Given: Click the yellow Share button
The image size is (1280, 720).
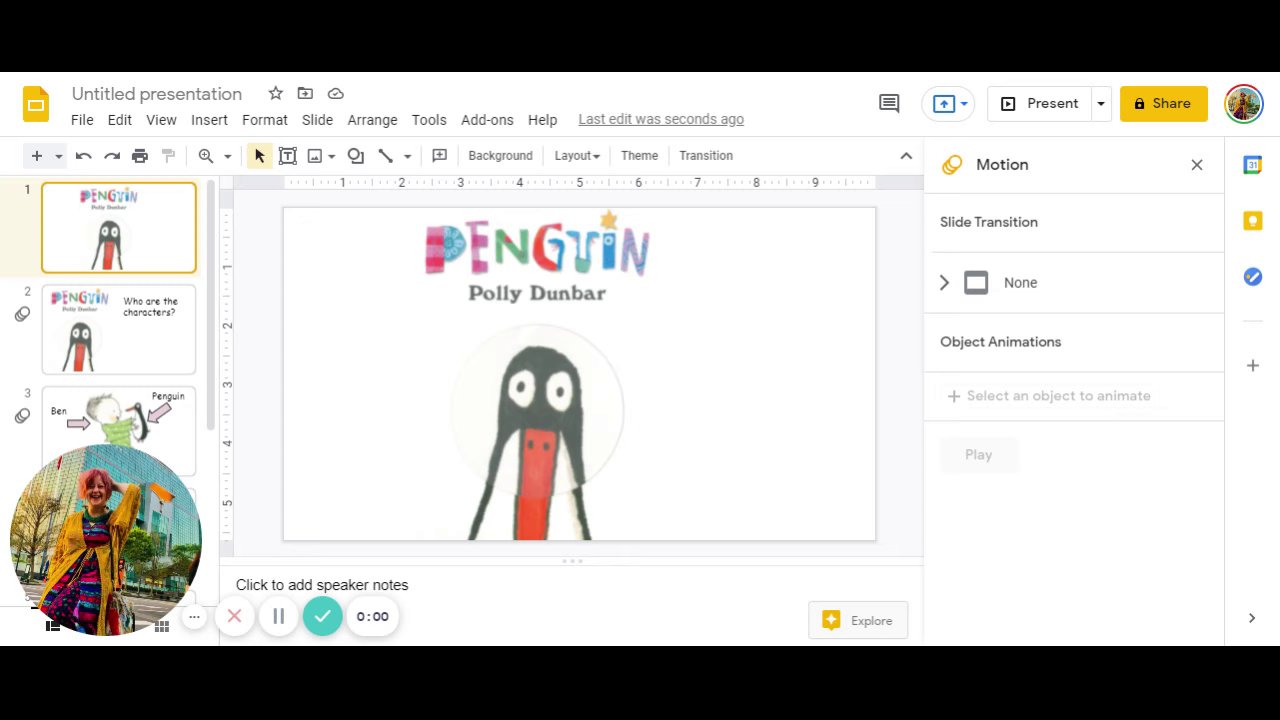Looking at the screenshot, I should pos(1164,104).
